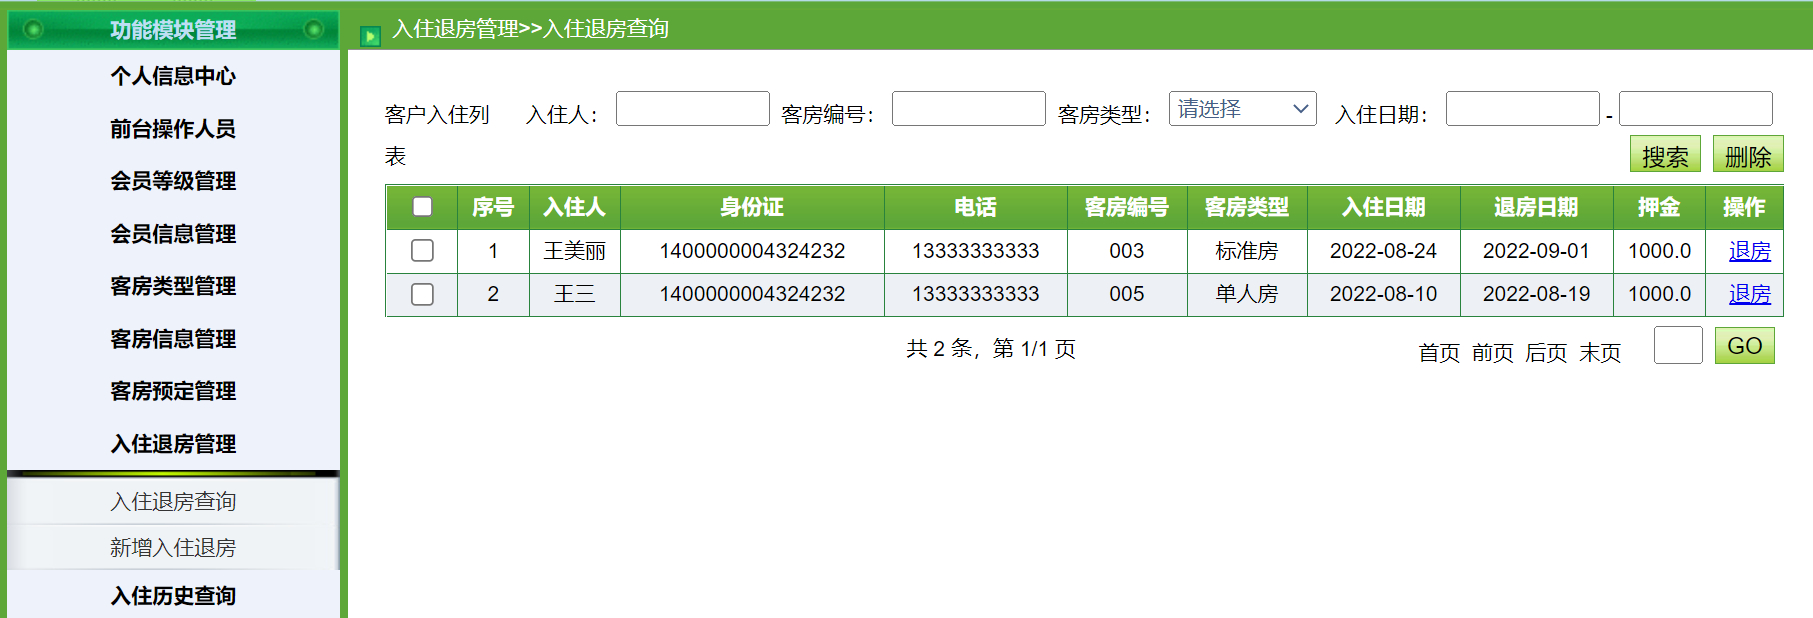Click the 入住日期 column header
Screen dimensions: 1813x618
1383,207
